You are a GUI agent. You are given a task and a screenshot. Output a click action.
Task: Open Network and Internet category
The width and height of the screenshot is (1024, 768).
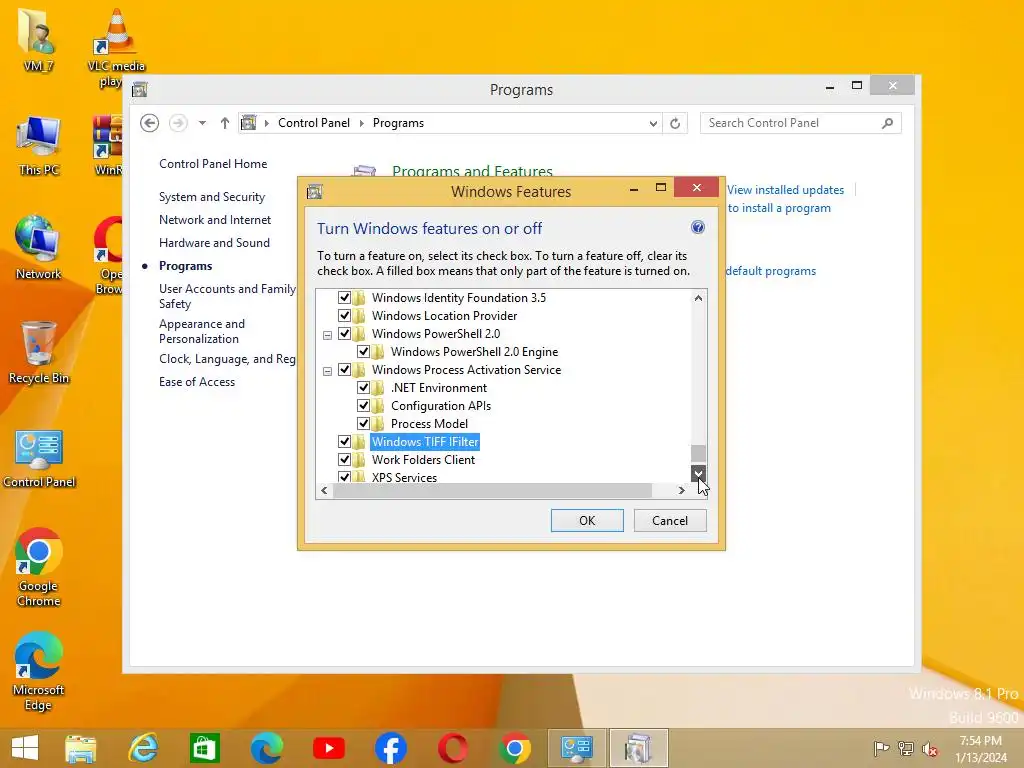coord(215,220)
